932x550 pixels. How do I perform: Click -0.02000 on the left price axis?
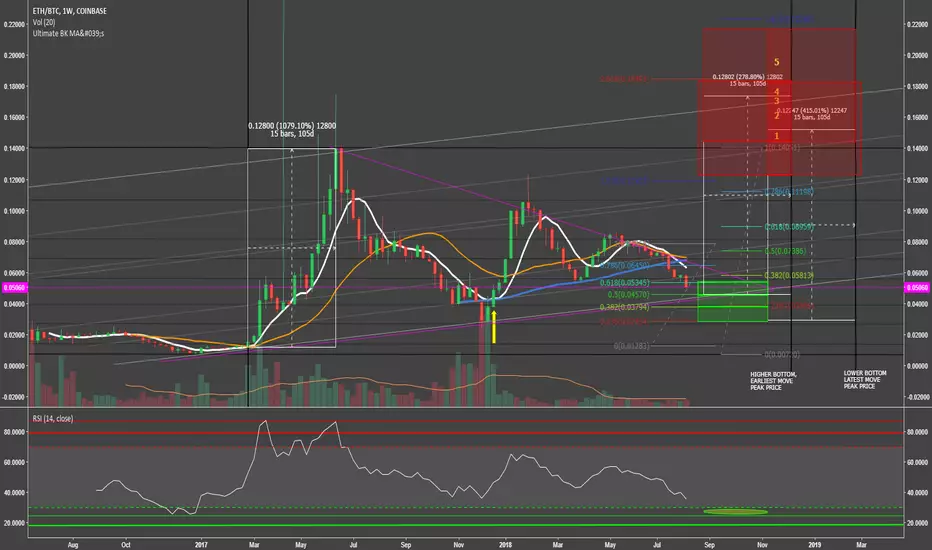point(14,397)
